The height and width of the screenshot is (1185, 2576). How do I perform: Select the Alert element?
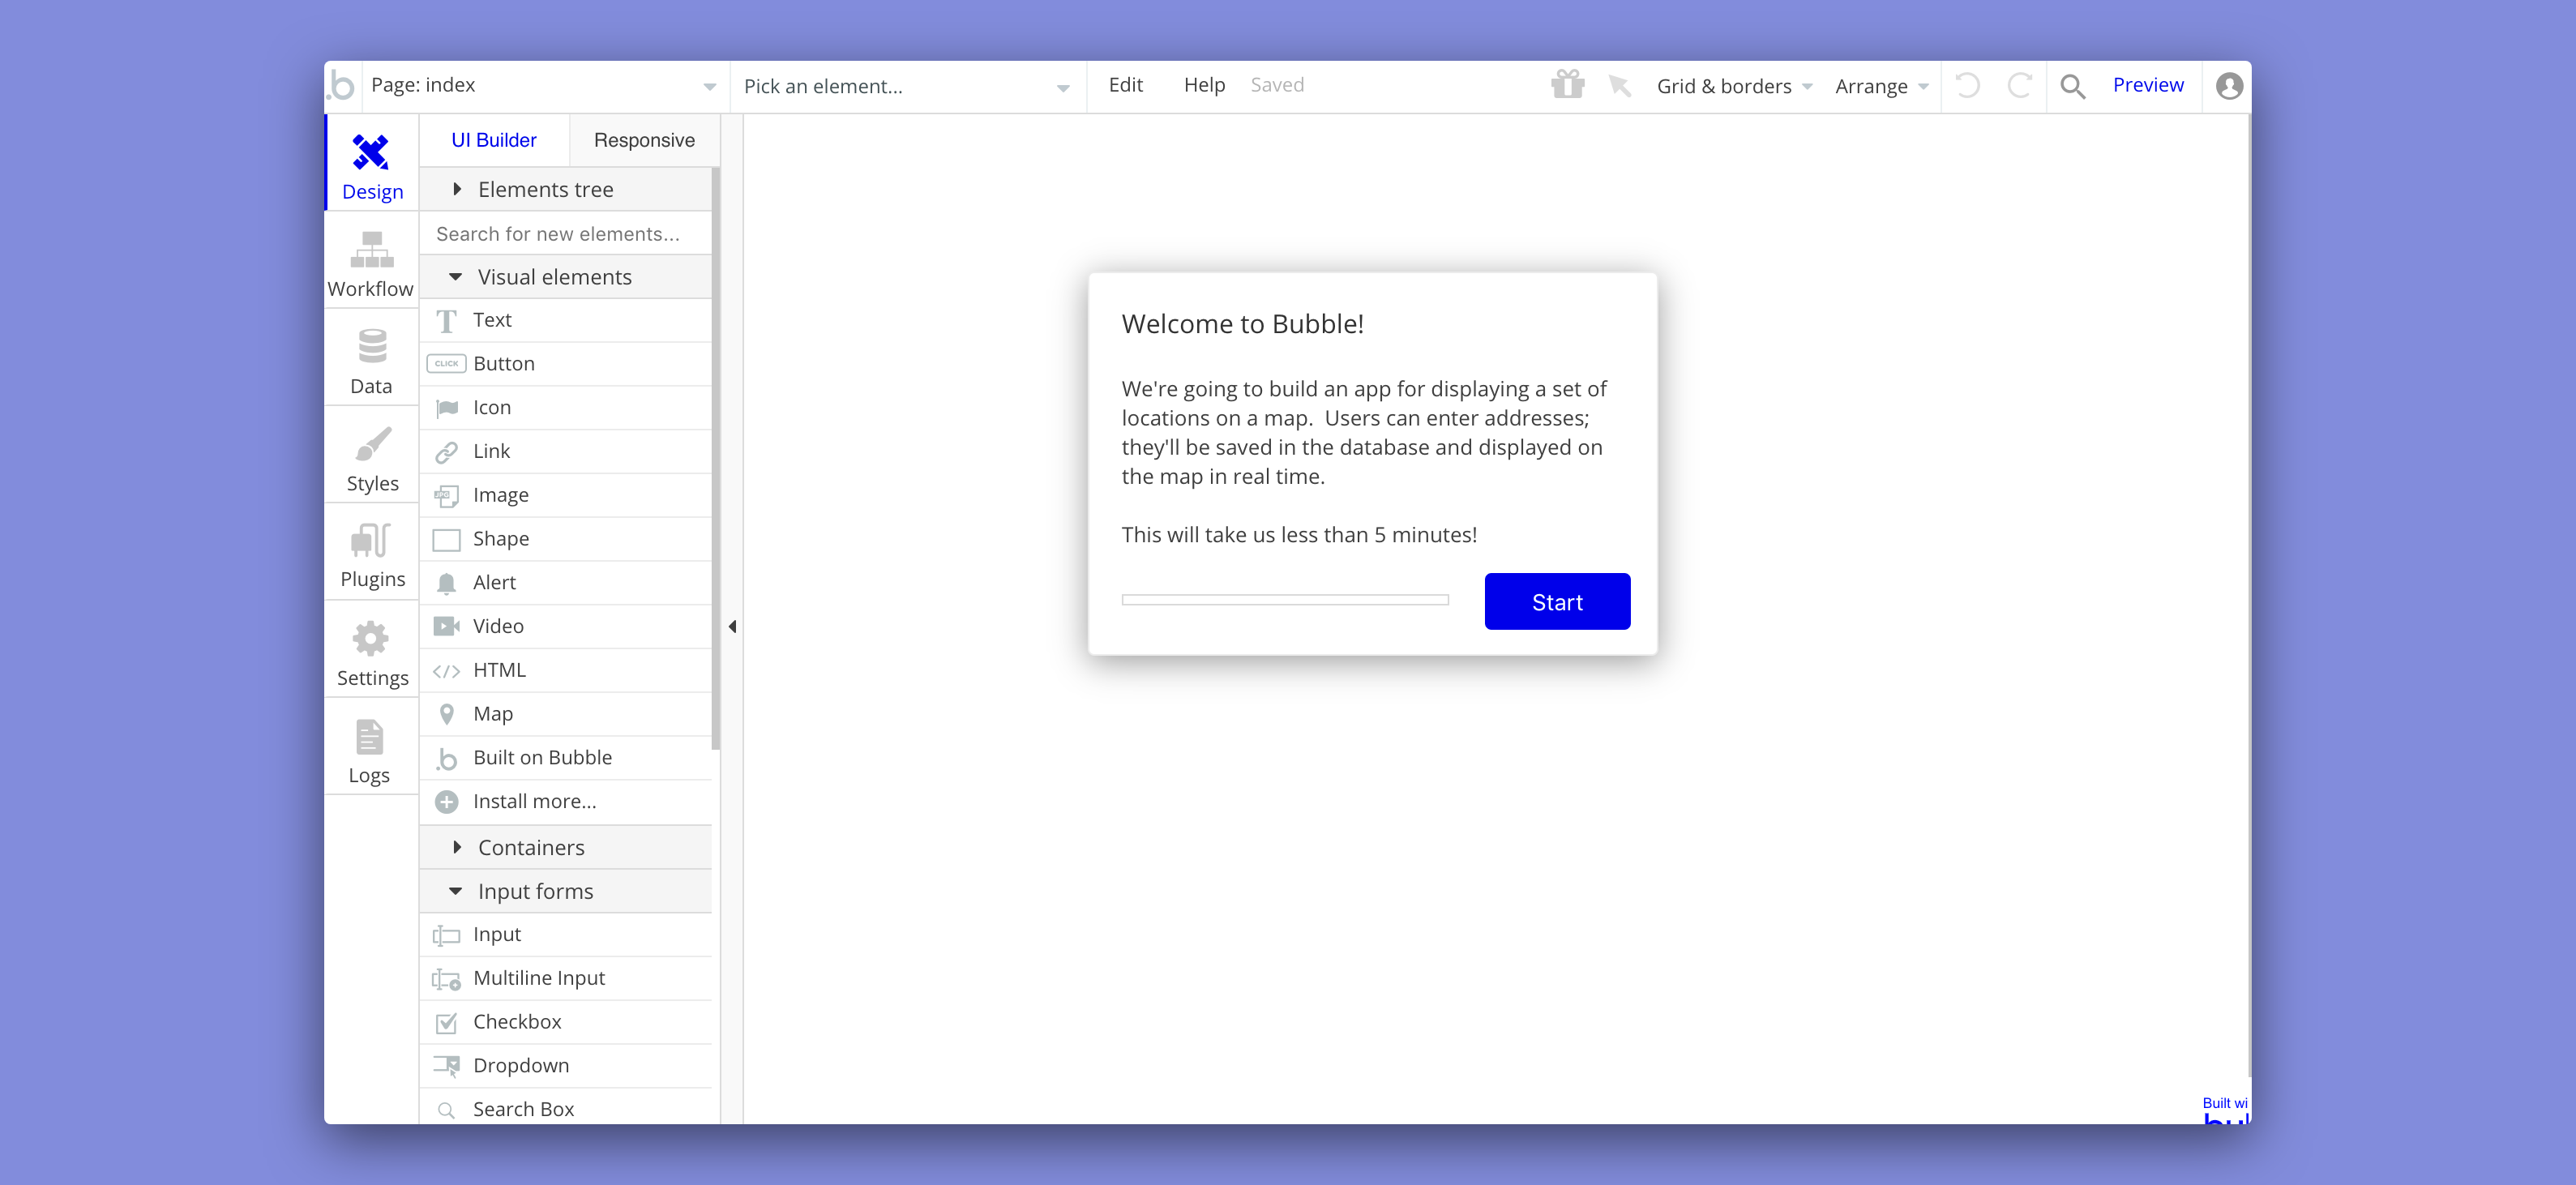(566, 583)
